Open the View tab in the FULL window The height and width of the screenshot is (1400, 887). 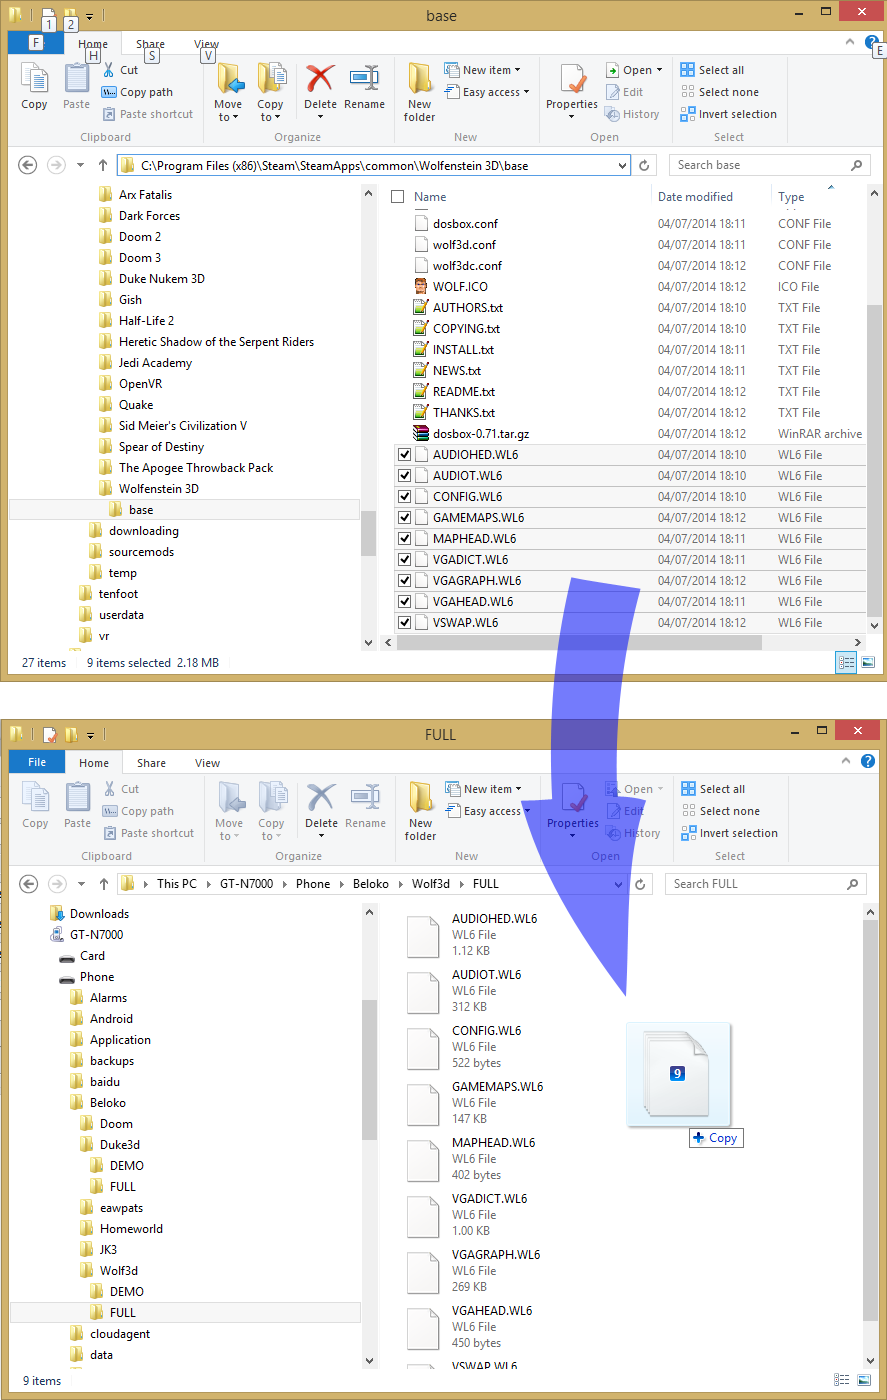pyautogui.click(x=207, y=763)
